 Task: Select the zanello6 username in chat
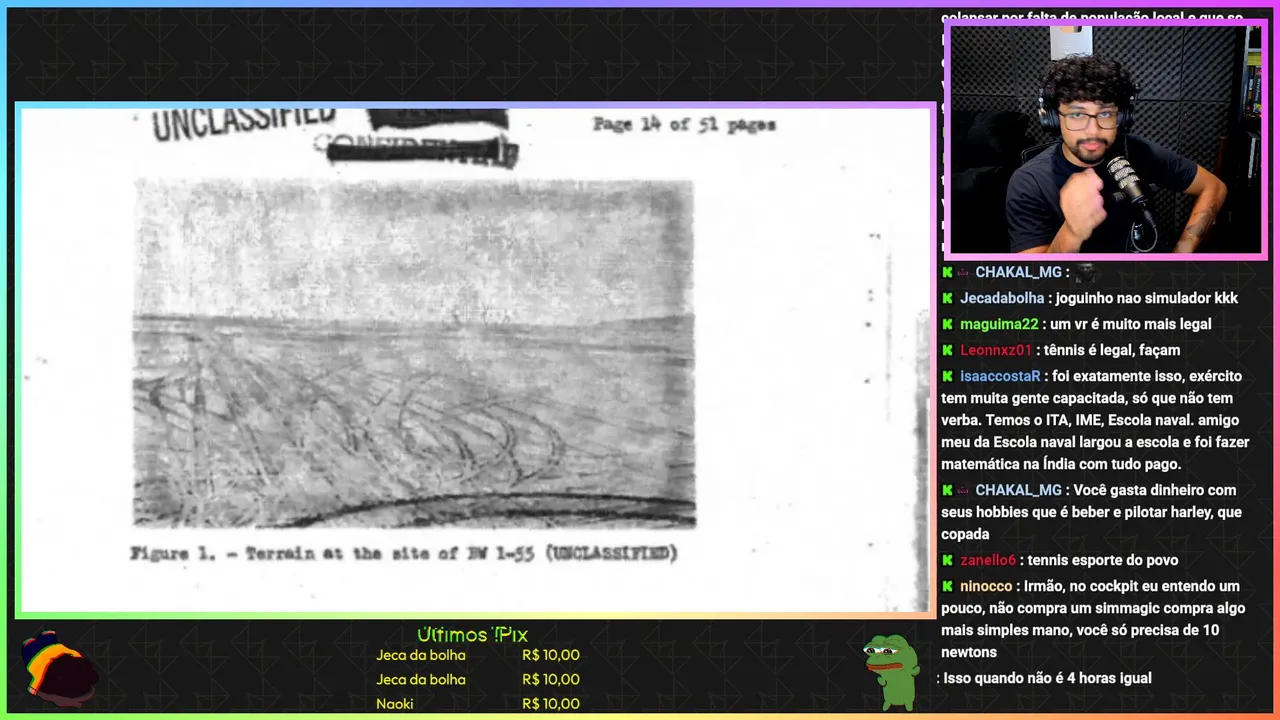coord(988,560)
